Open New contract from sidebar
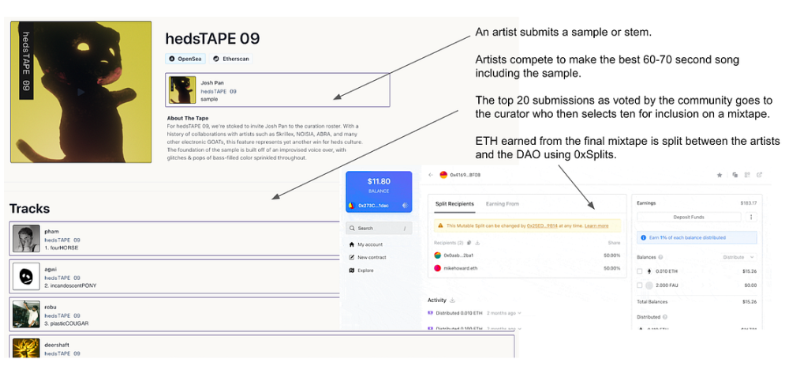Screen dimensions: 802x366 pyautogui.click(x=367, y=258)
